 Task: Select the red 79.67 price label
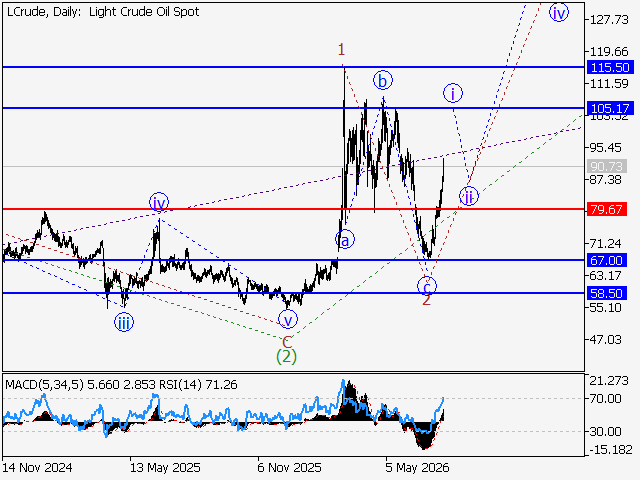pyautogui.click(x=607, y=209)
